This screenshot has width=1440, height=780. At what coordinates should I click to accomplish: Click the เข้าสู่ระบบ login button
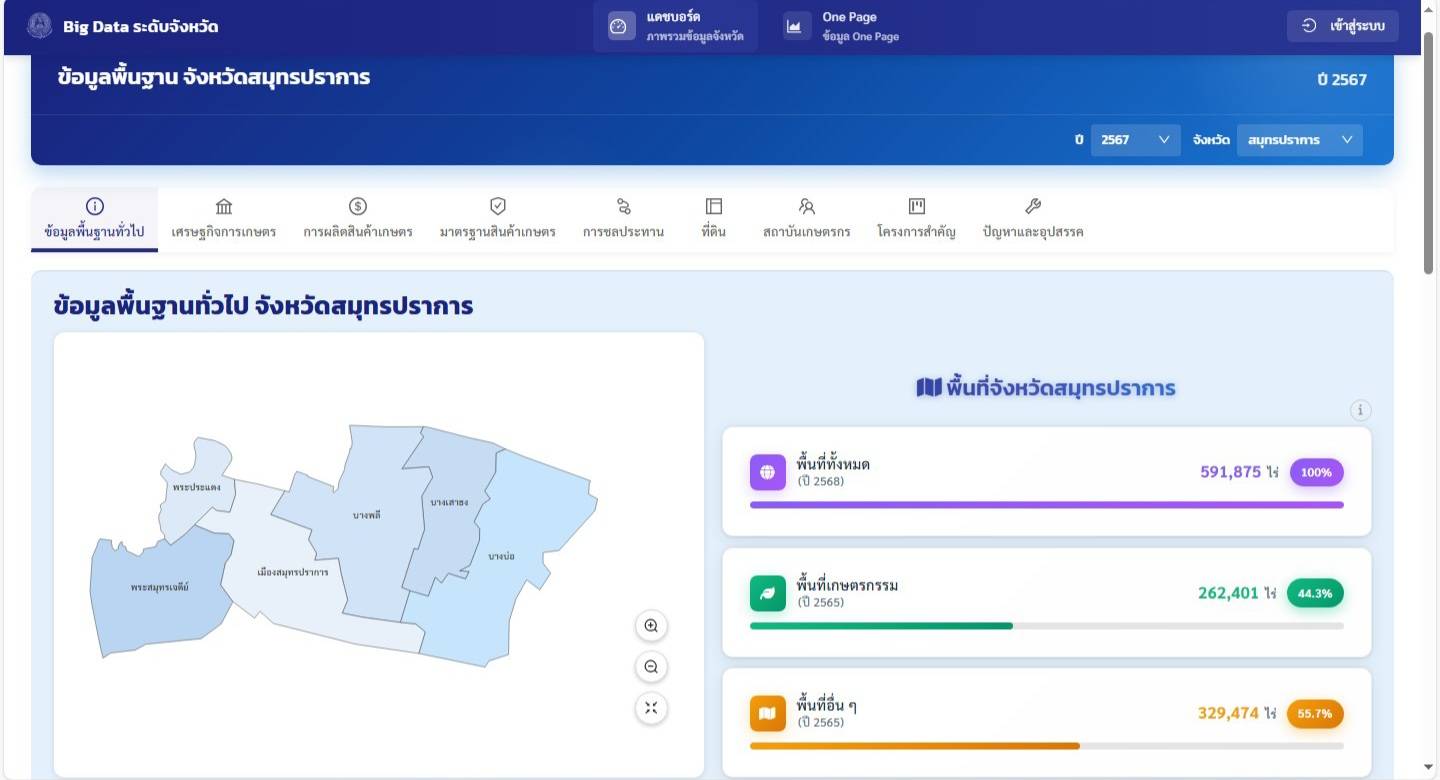(1343, 26)
